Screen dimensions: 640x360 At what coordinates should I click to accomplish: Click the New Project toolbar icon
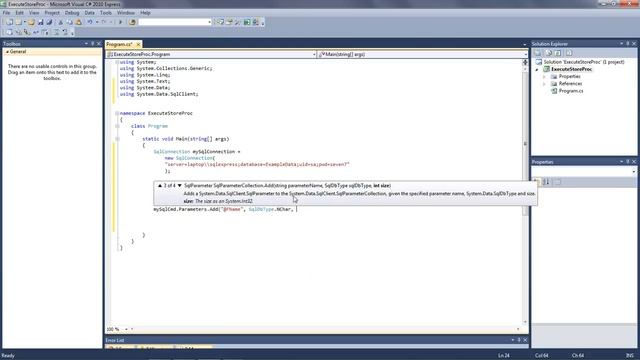click(9, 22)
